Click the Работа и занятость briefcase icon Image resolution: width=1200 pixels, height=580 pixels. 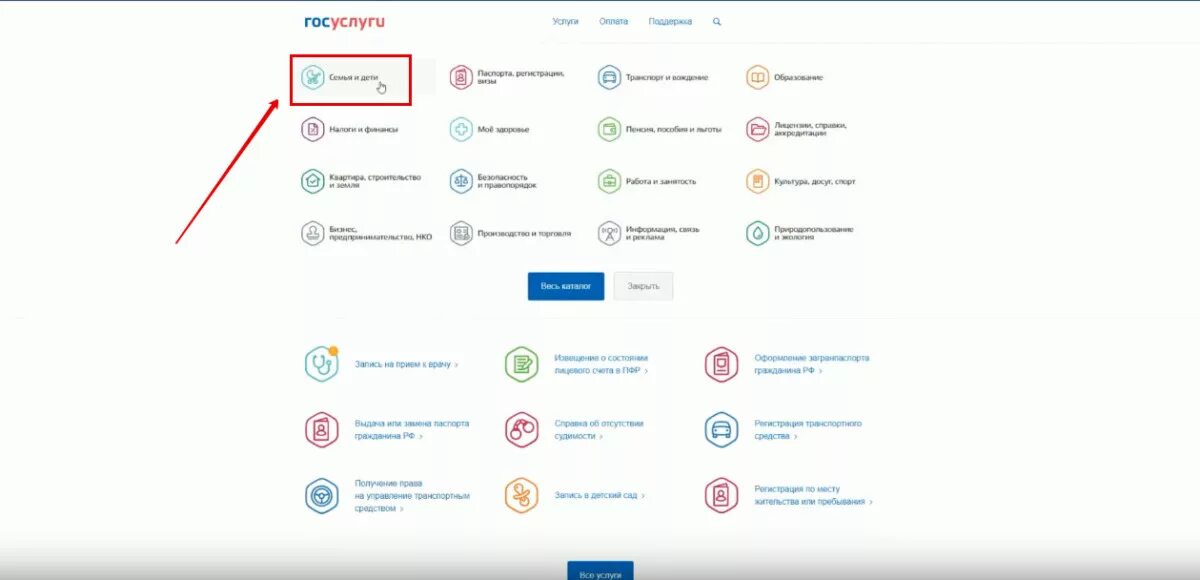pyautogui.click(x=609, y=181)
